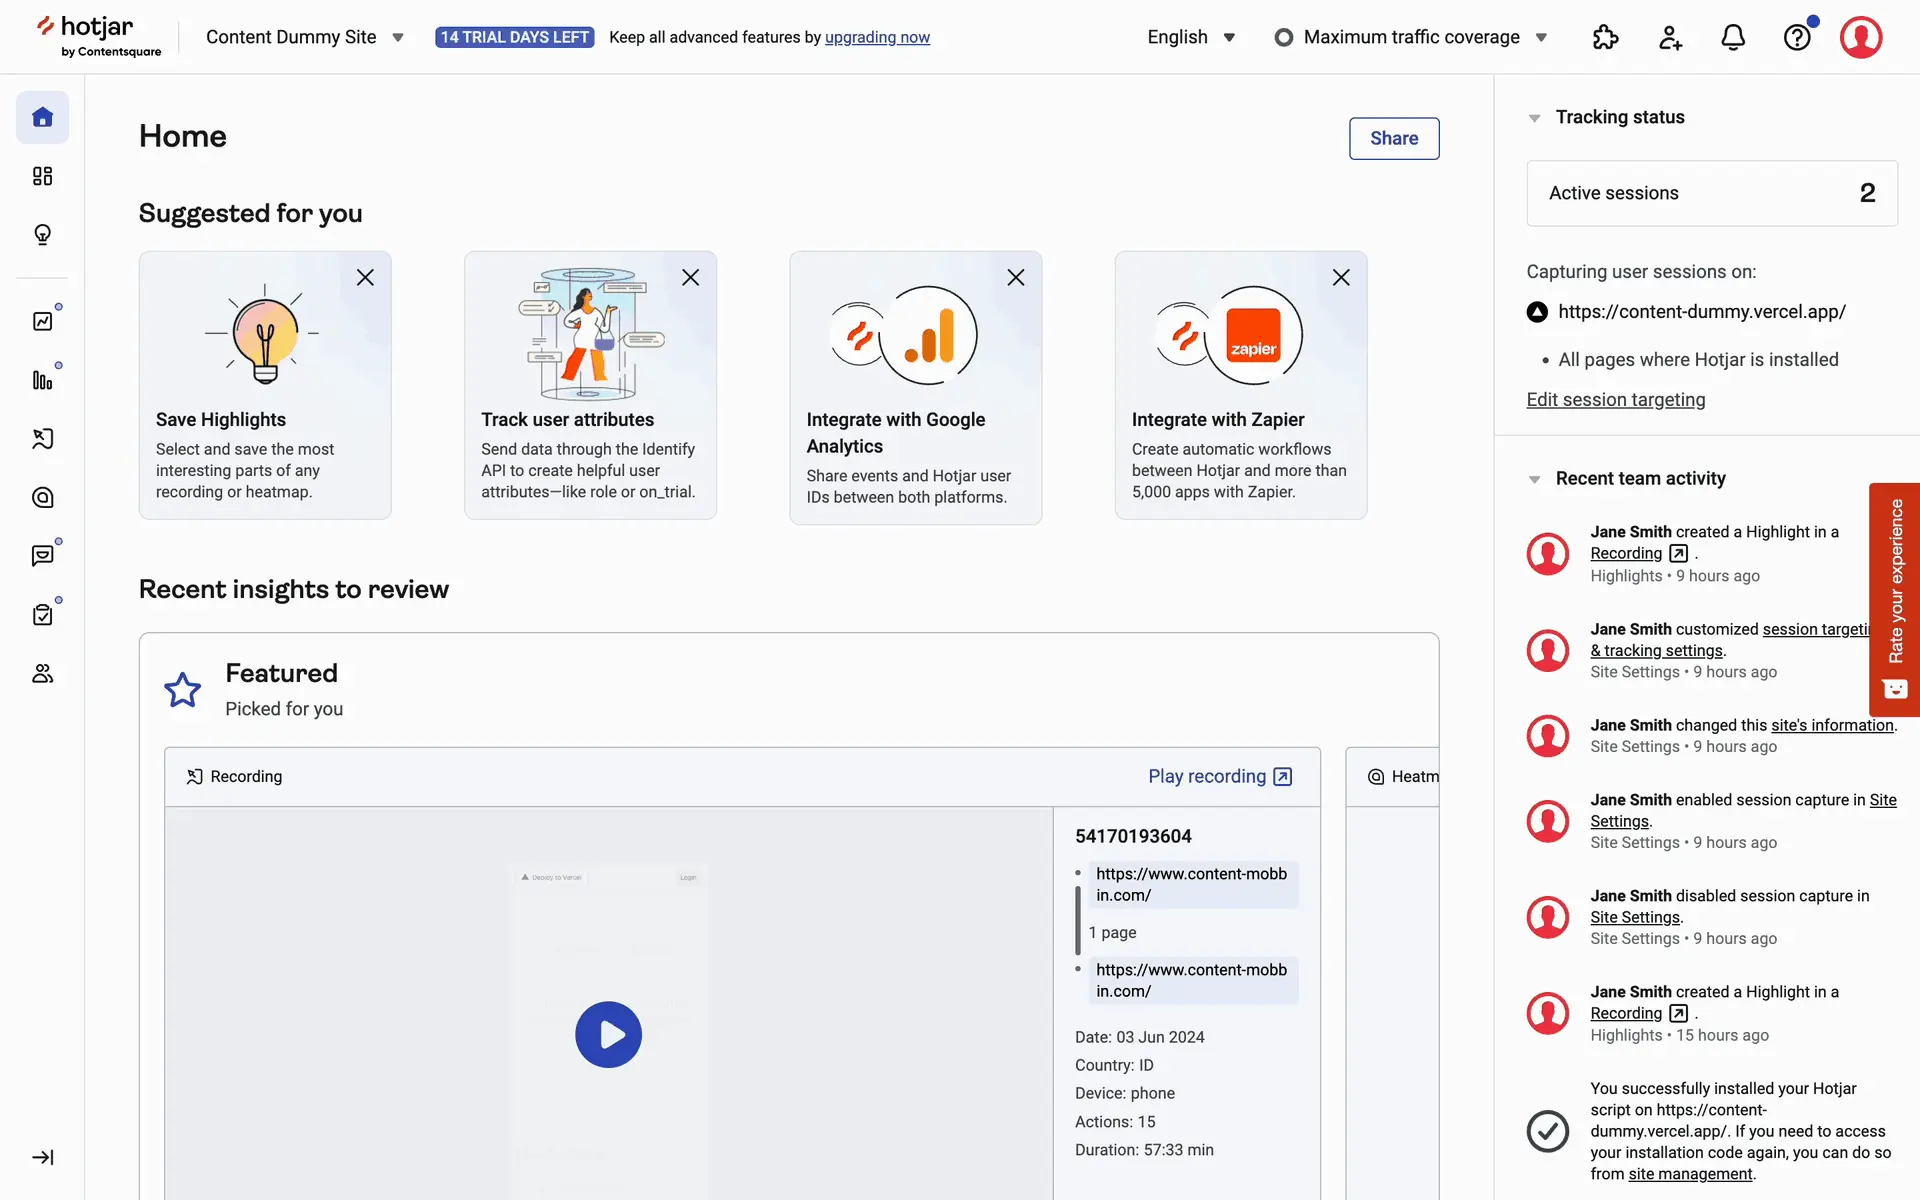This screenshot has width=1920, height=1200.
Task: Click the invite user icon in header
Action: (1670, 38)
